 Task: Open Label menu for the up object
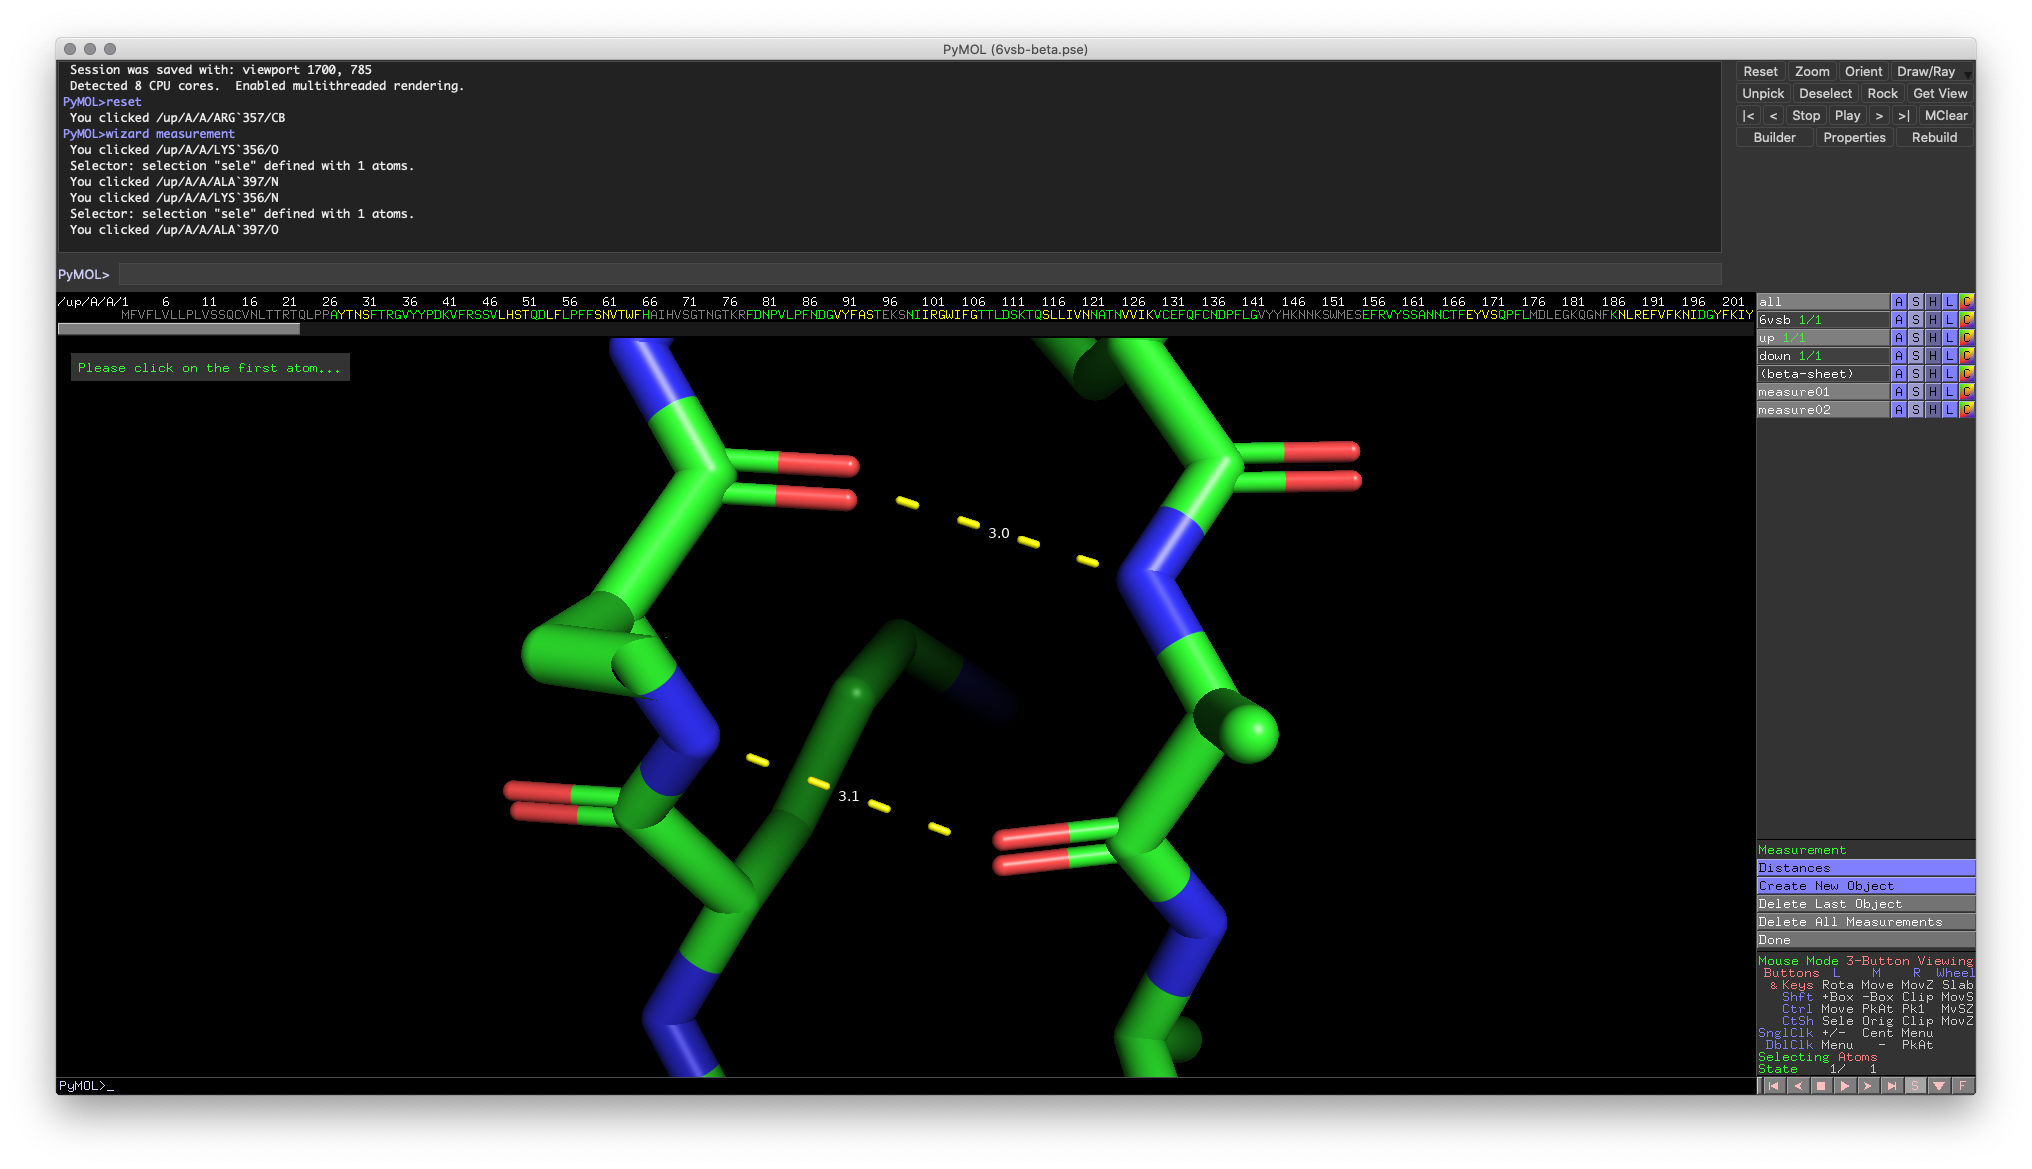[1949, 338]
